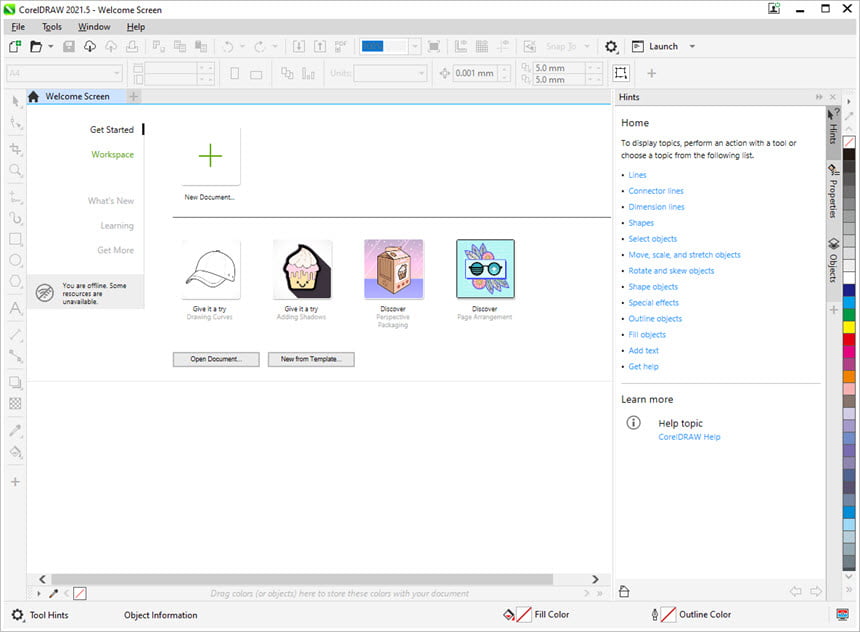Open the Window menu
Image resolution: width=860 pixels, height=632 pixels.
pyautogui.click(x=94, y=27)
